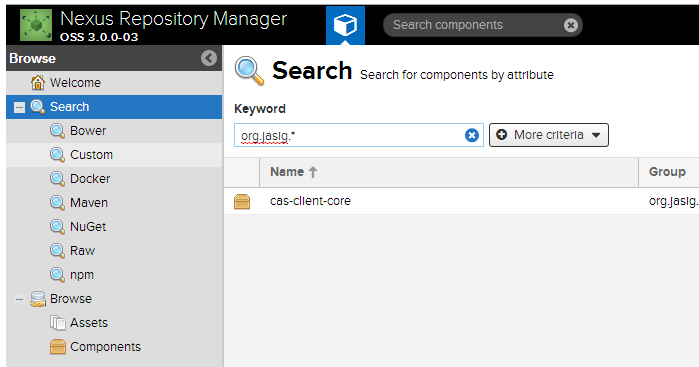Open the Components box icon

coord(58,347)
